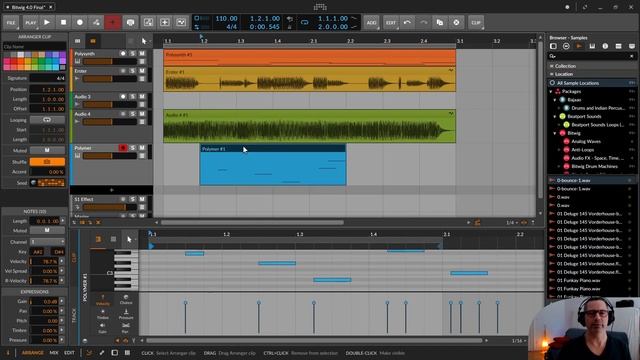Image resolution: width=640 pixels, height=360 pixels.
Task: Arm record on the Polysynth track
Action: coord(123,53)
